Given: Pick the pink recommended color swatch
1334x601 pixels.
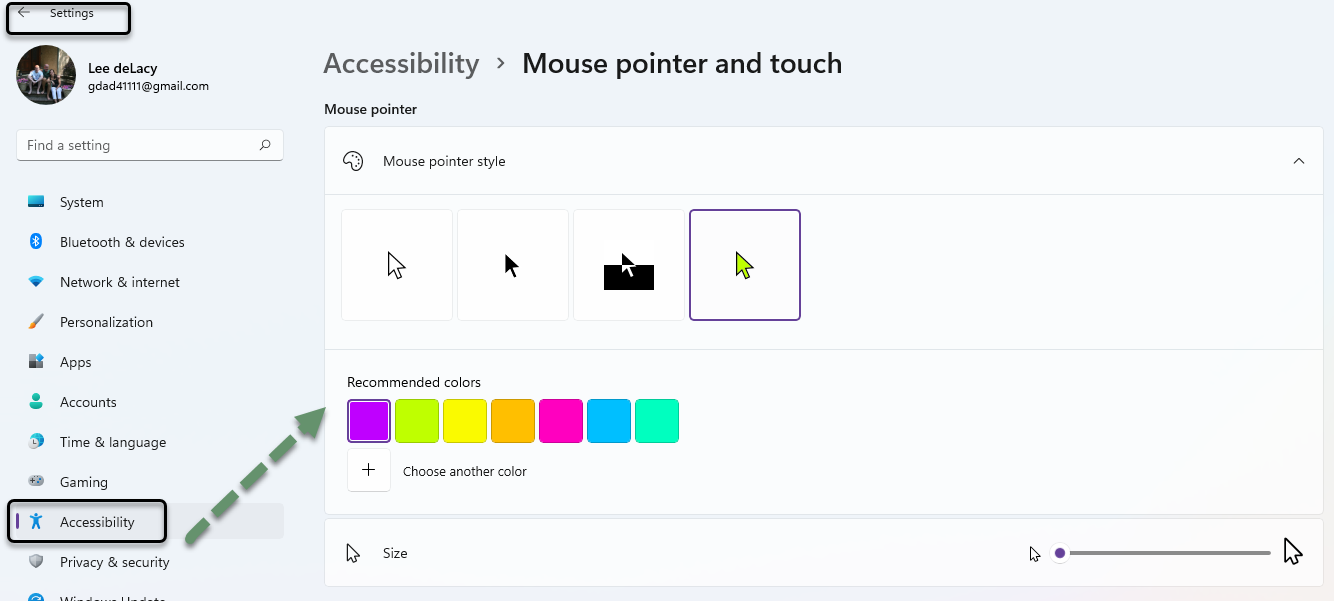Looking at the screenshot, I should 561,421.
